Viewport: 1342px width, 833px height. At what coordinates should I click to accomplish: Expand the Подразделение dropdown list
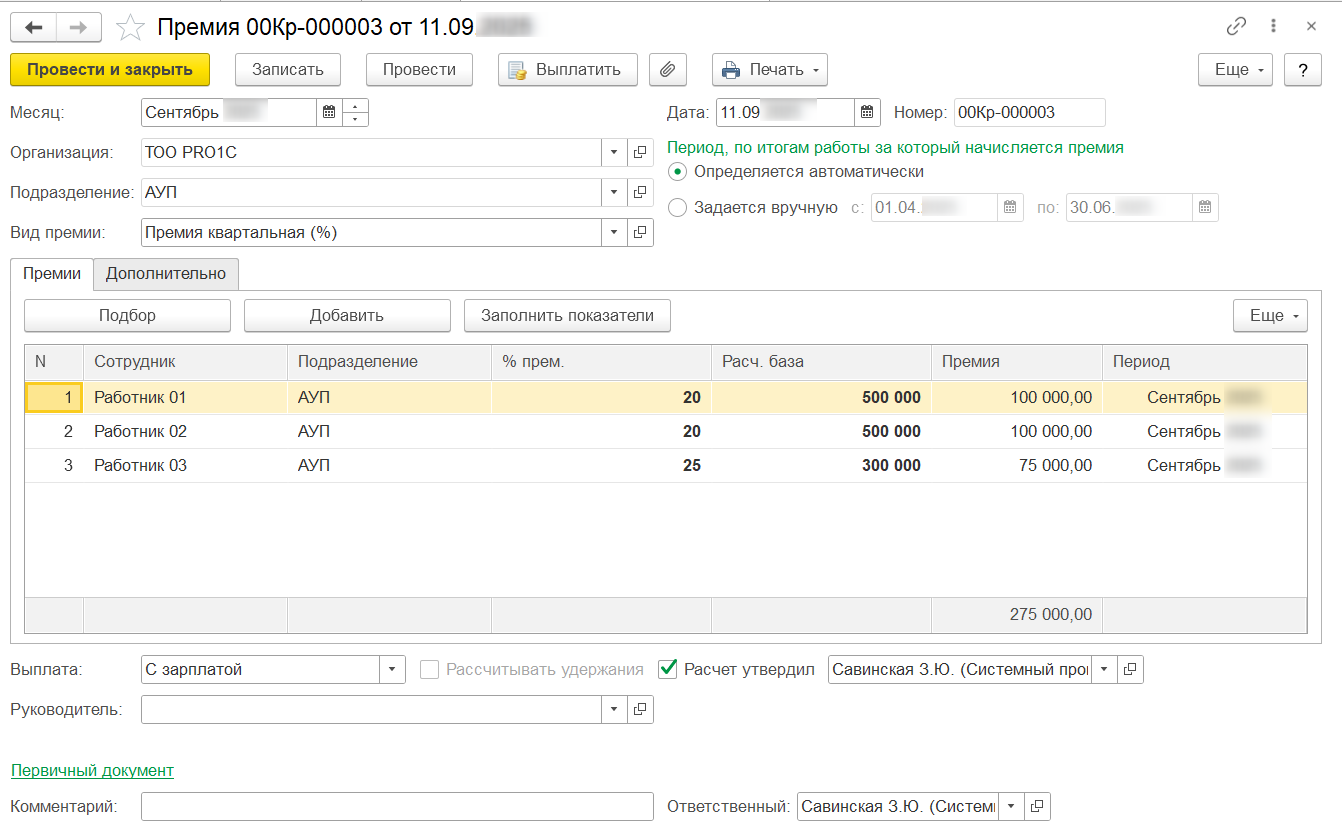(x=613, y=193)
